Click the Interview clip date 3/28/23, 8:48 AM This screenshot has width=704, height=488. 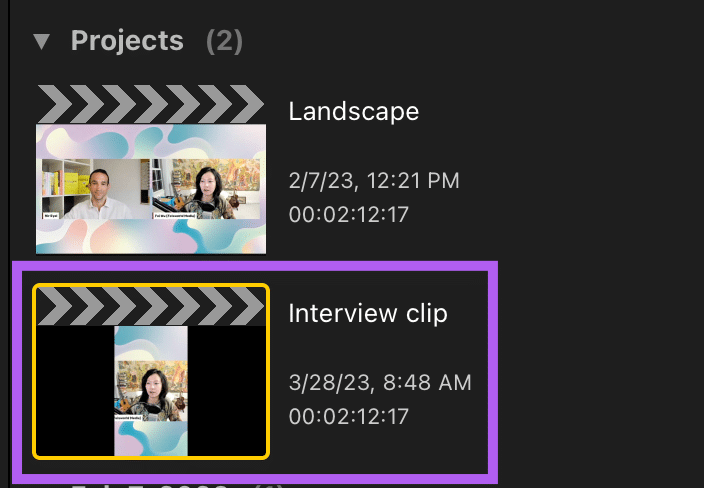pyautogui.click(x=380, y=382)
